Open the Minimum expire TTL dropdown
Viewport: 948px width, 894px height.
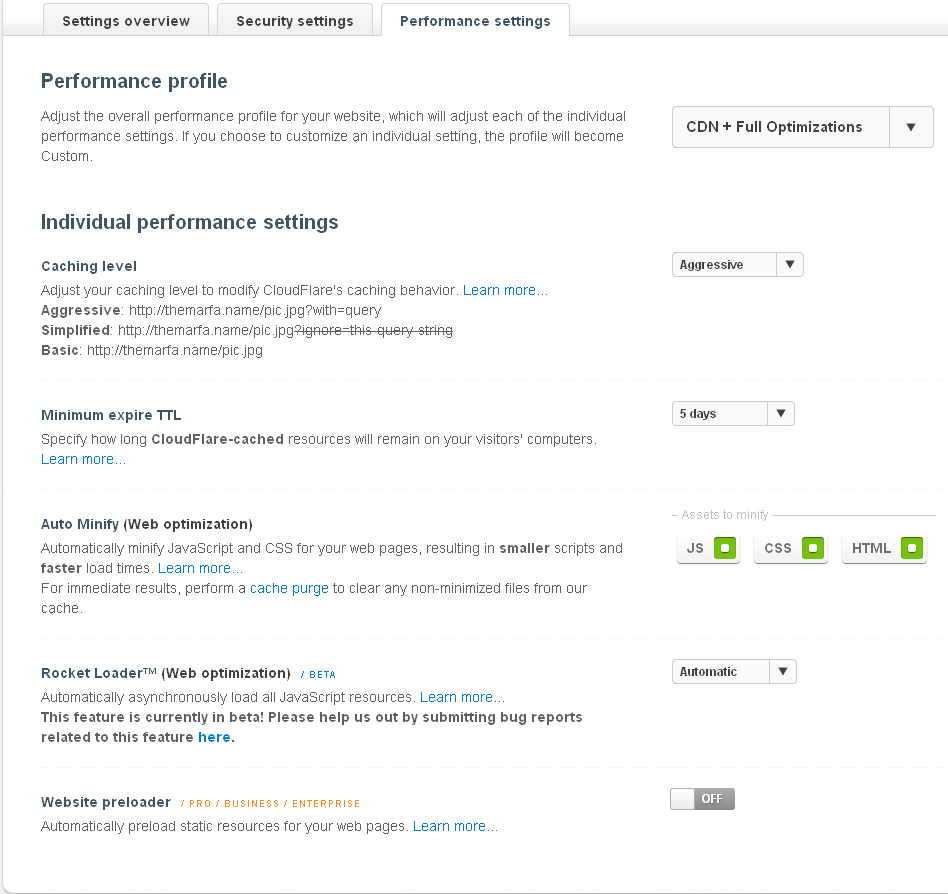(x=781, y=414)
